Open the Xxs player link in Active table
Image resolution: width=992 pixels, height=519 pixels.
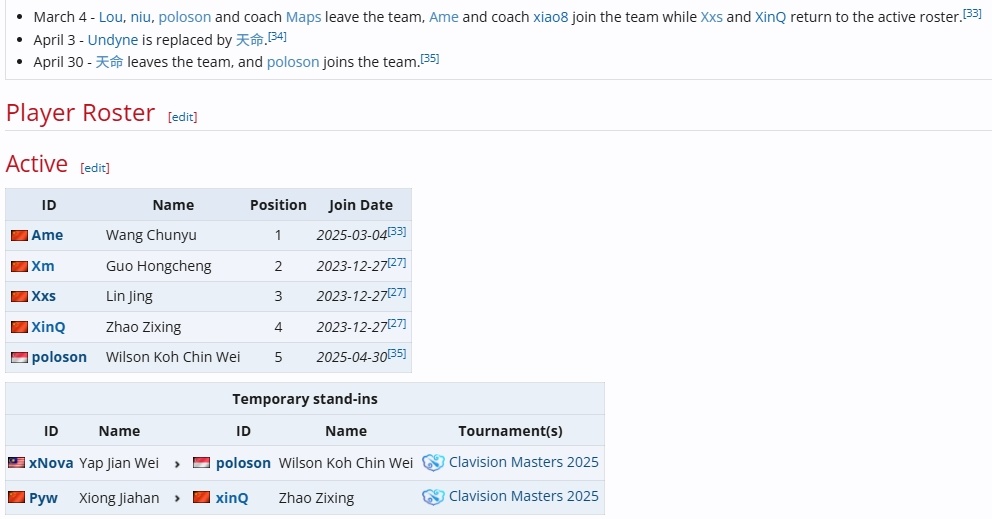click(x=44, y=296)
